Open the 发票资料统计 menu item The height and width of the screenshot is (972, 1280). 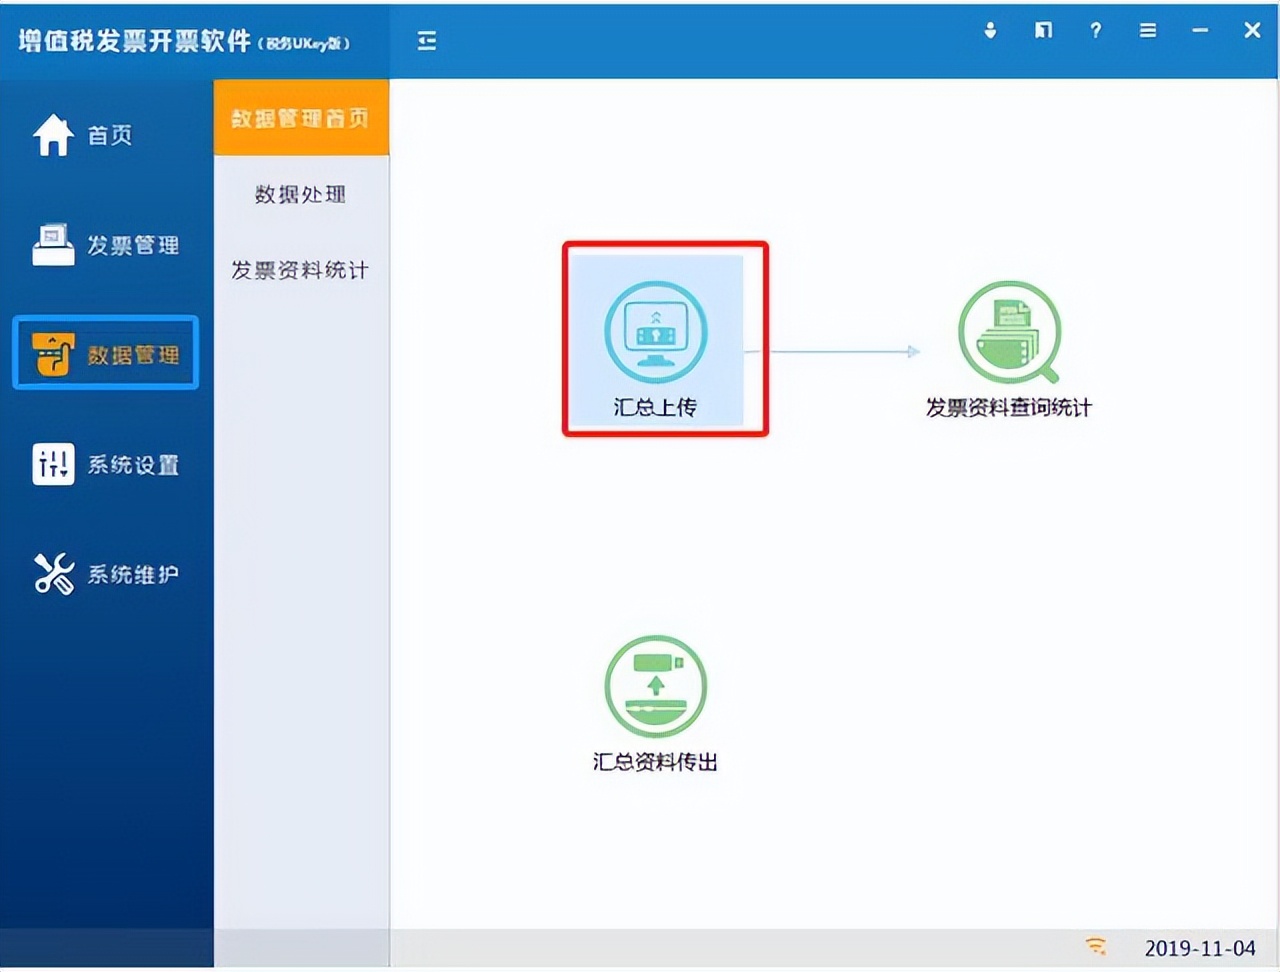coord(300,270)
